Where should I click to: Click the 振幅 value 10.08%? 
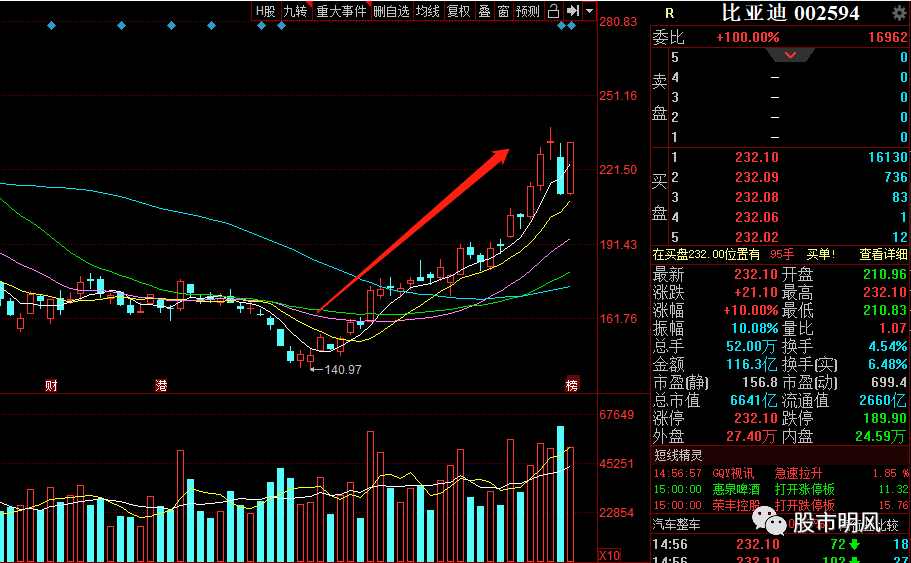755,328
